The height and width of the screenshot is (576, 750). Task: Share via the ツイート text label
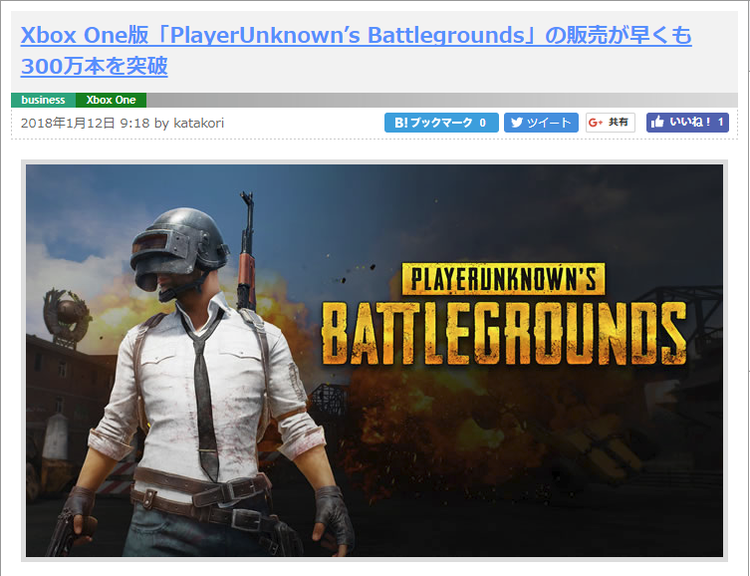(x=549, y=123)
